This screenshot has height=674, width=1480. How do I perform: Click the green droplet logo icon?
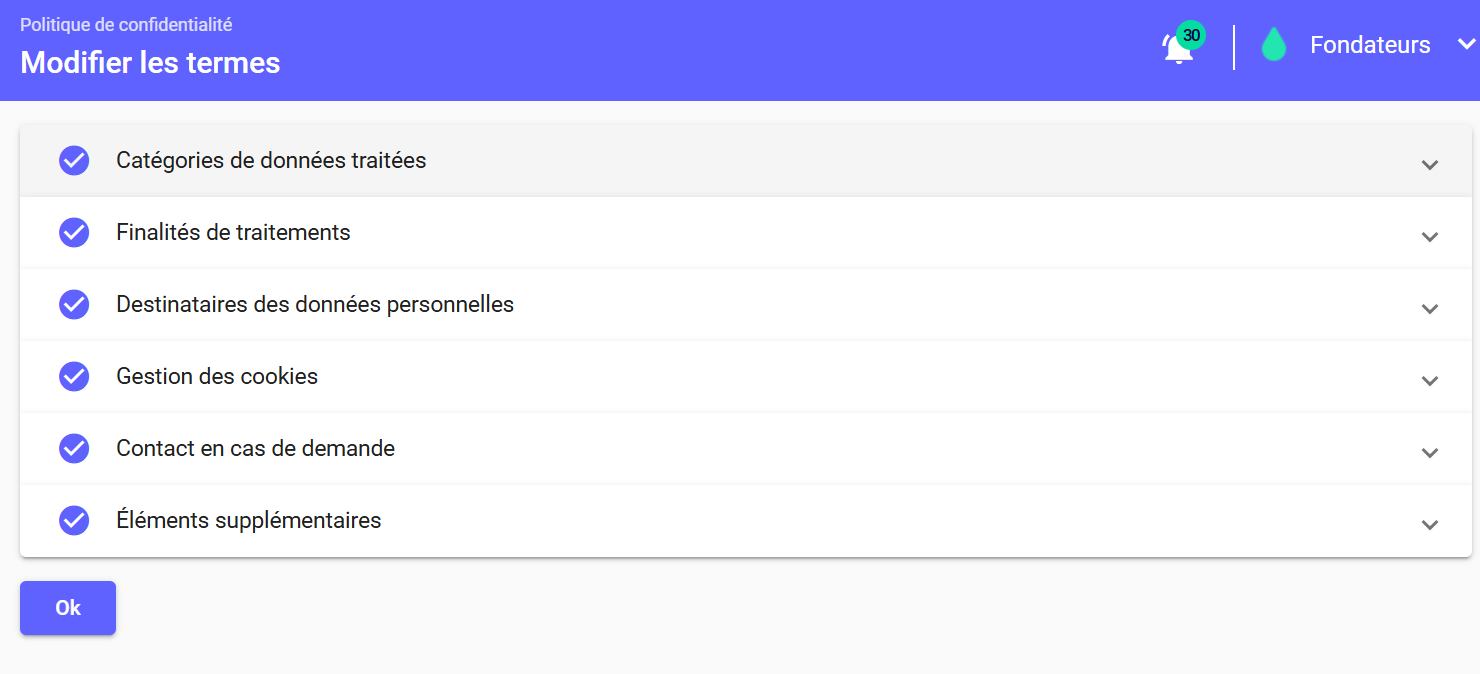[x=1273, y=45]
